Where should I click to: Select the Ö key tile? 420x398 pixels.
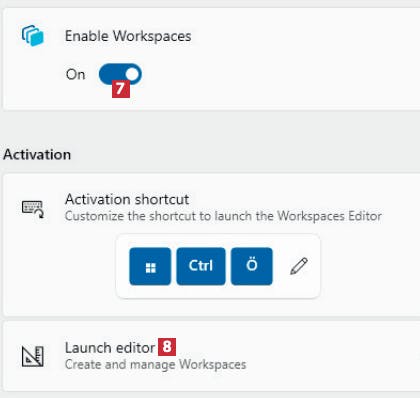click(x=252, y=266)
